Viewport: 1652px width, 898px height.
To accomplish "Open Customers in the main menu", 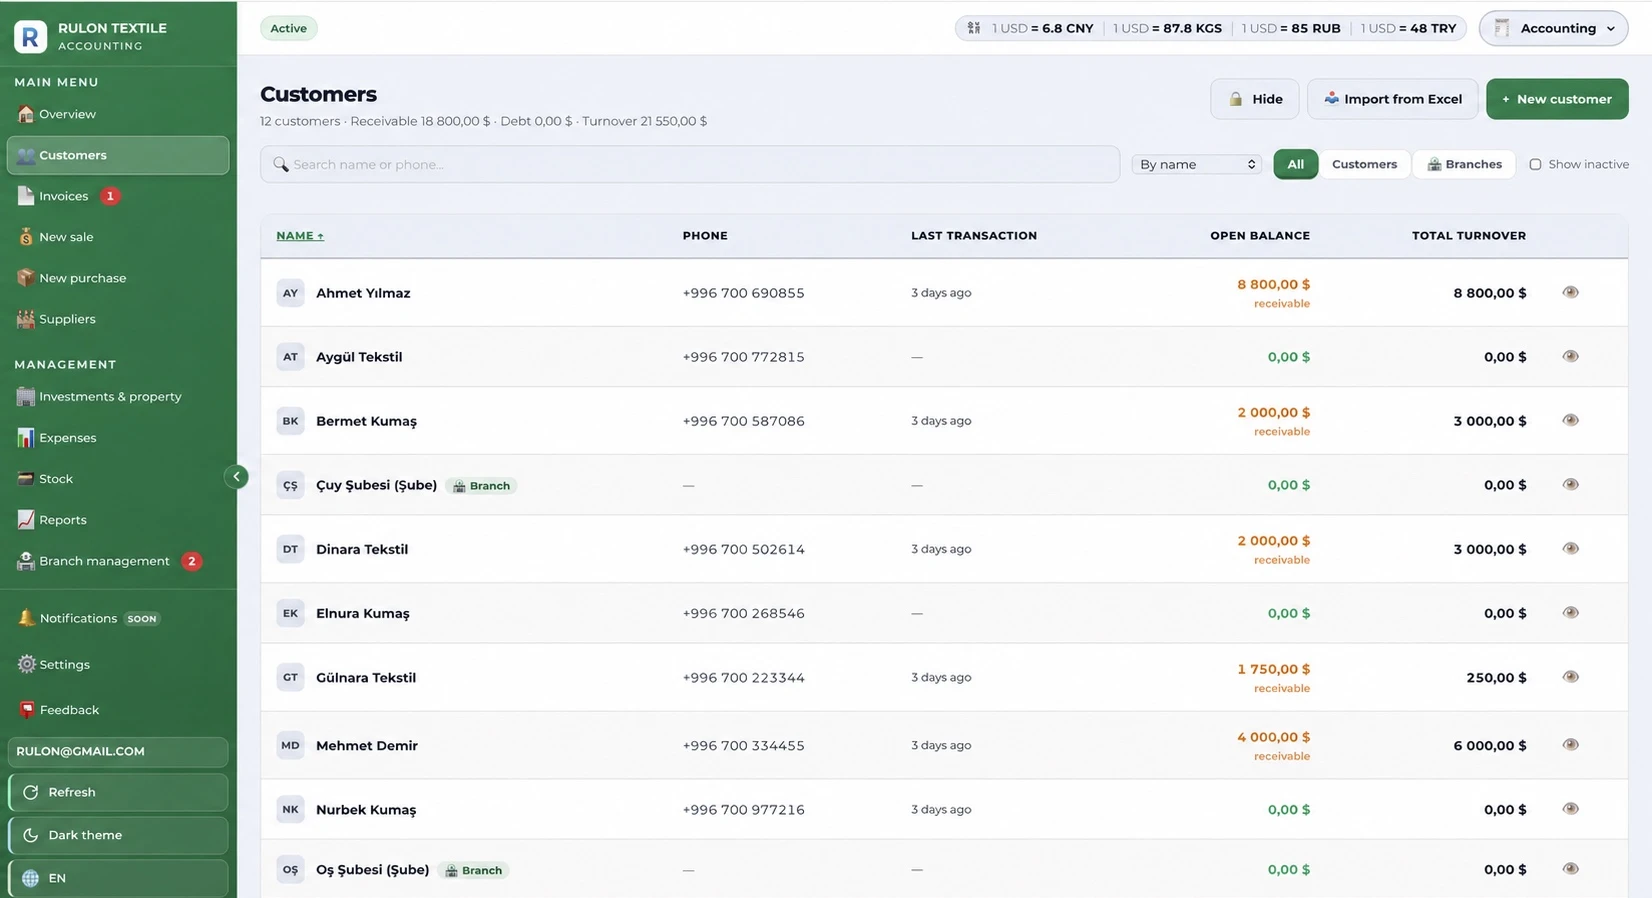I will click(x=118, y=155).
